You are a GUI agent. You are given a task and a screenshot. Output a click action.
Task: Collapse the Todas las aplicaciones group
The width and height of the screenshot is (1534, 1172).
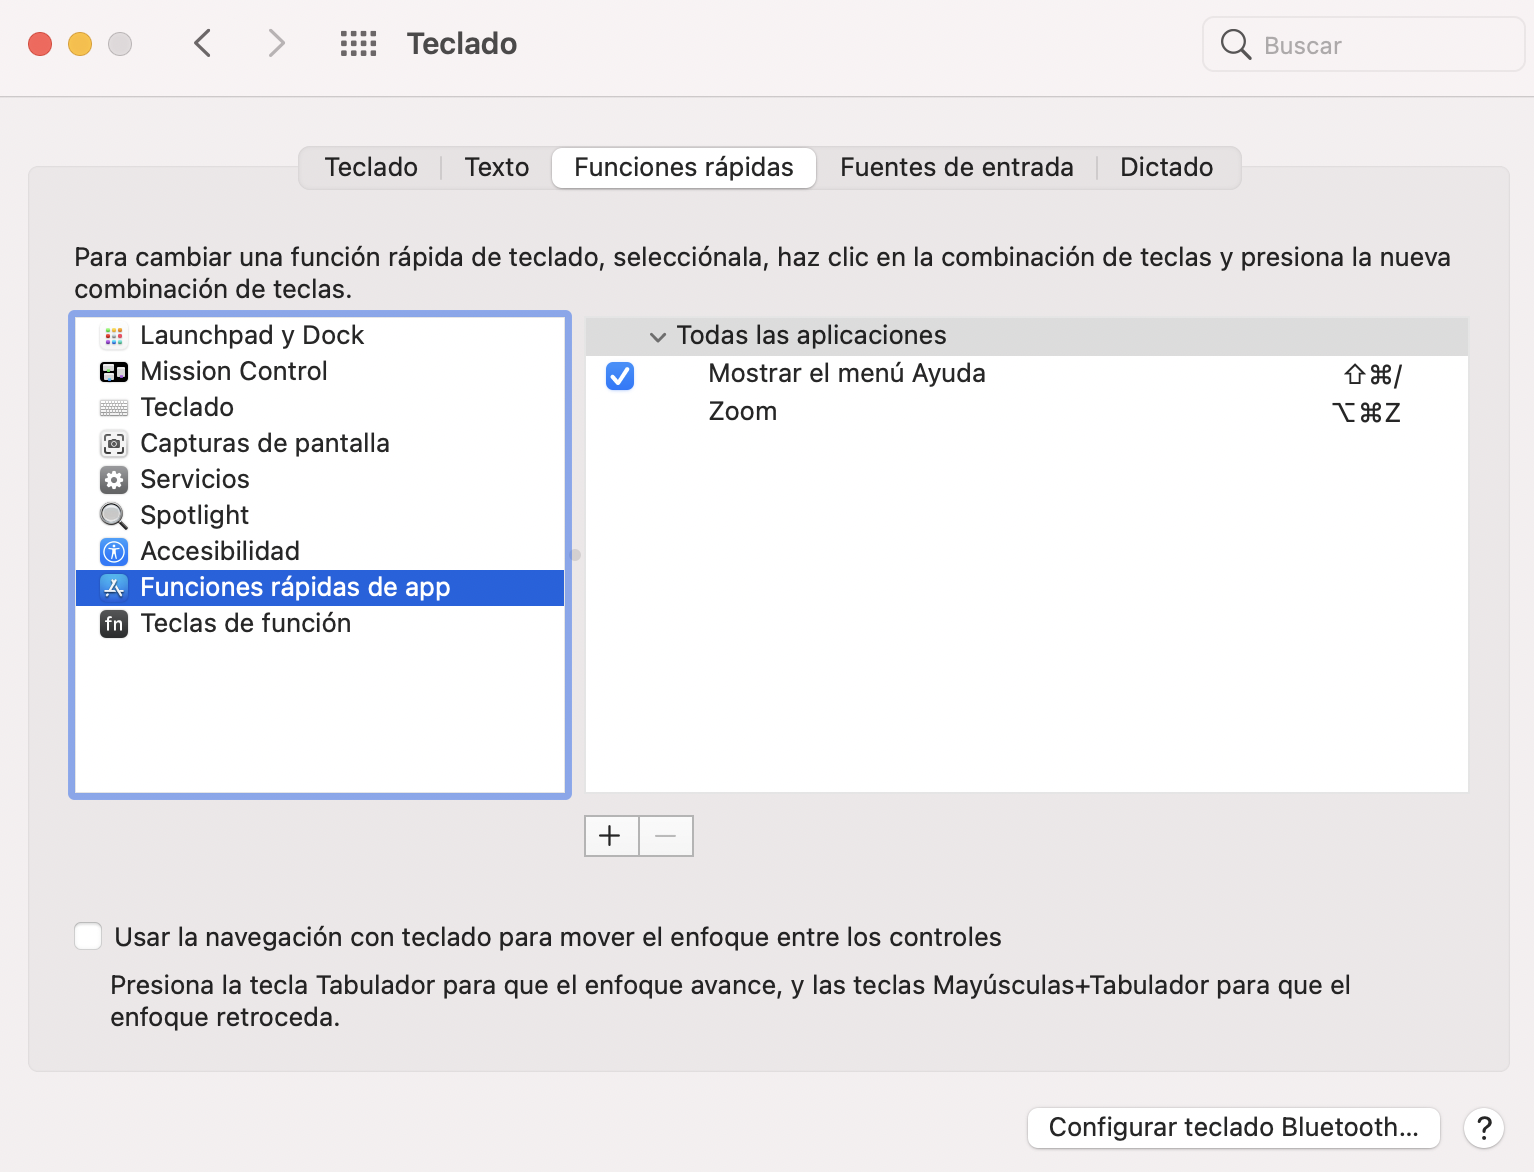tap(657, 337)
